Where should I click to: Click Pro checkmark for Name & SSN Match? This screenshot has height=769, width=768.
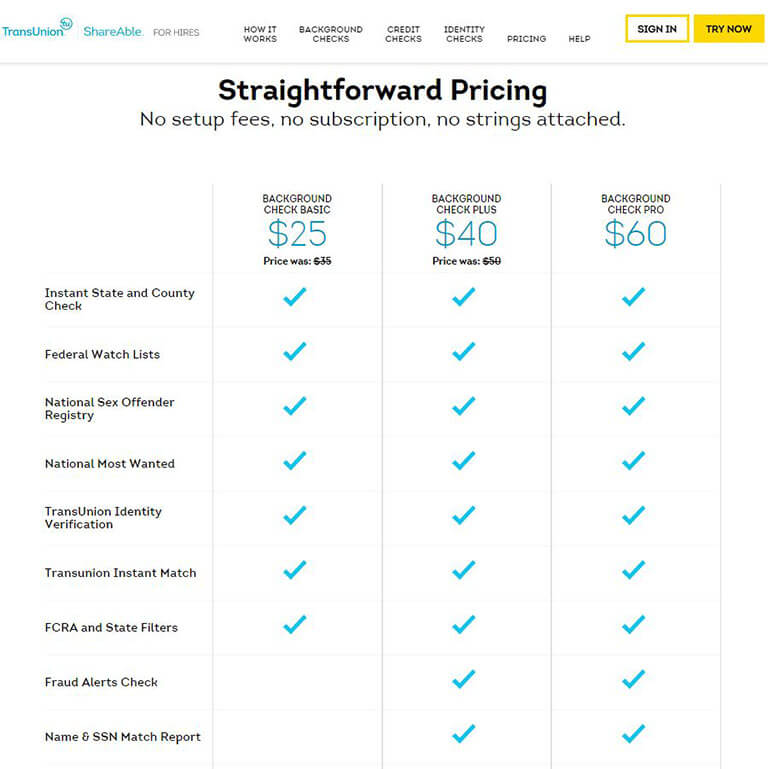pyautogui.click(x=634, y=734)
